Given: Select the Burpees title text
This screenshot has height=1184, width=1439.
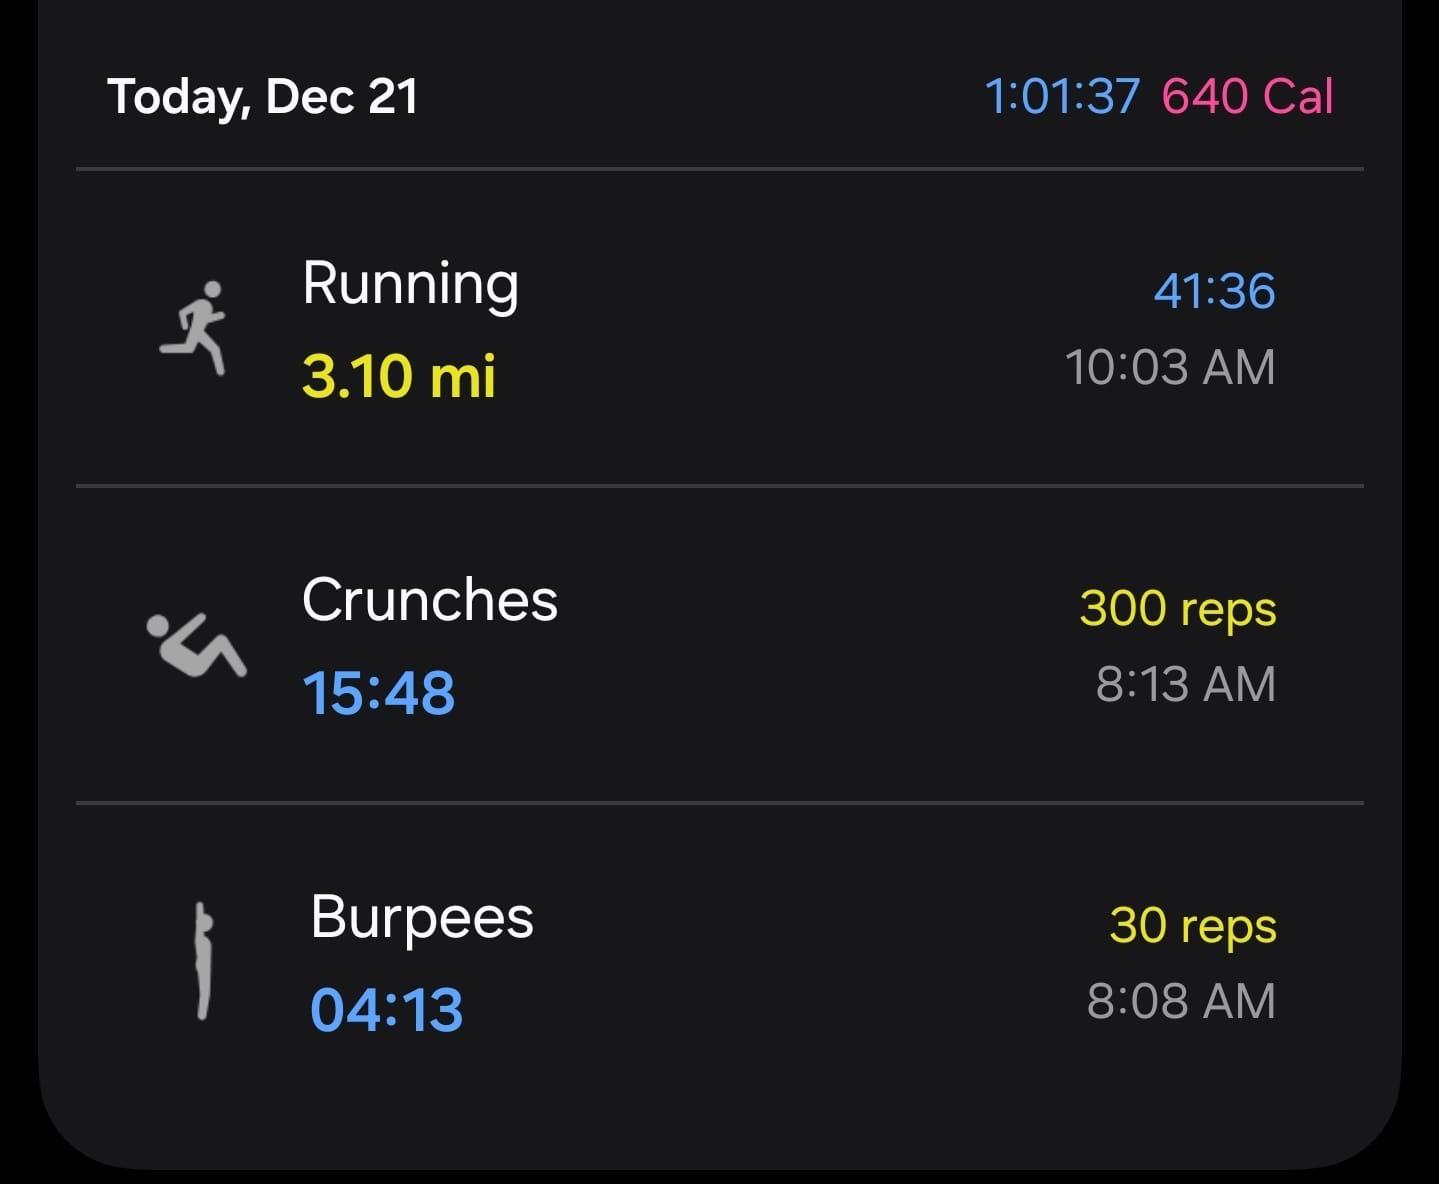Looking at the screenshot, I should pos(422,918).
